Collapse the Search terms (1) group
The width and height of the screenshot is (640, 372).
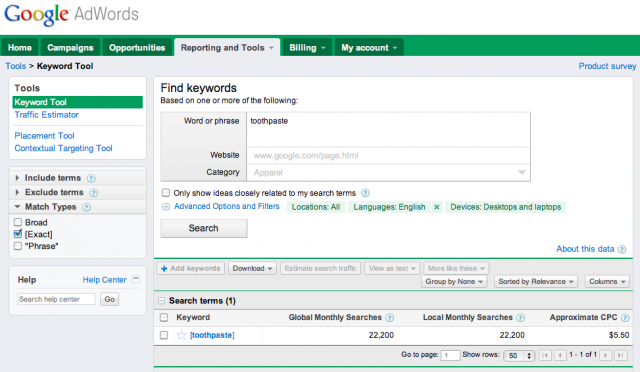click(161, 301)
